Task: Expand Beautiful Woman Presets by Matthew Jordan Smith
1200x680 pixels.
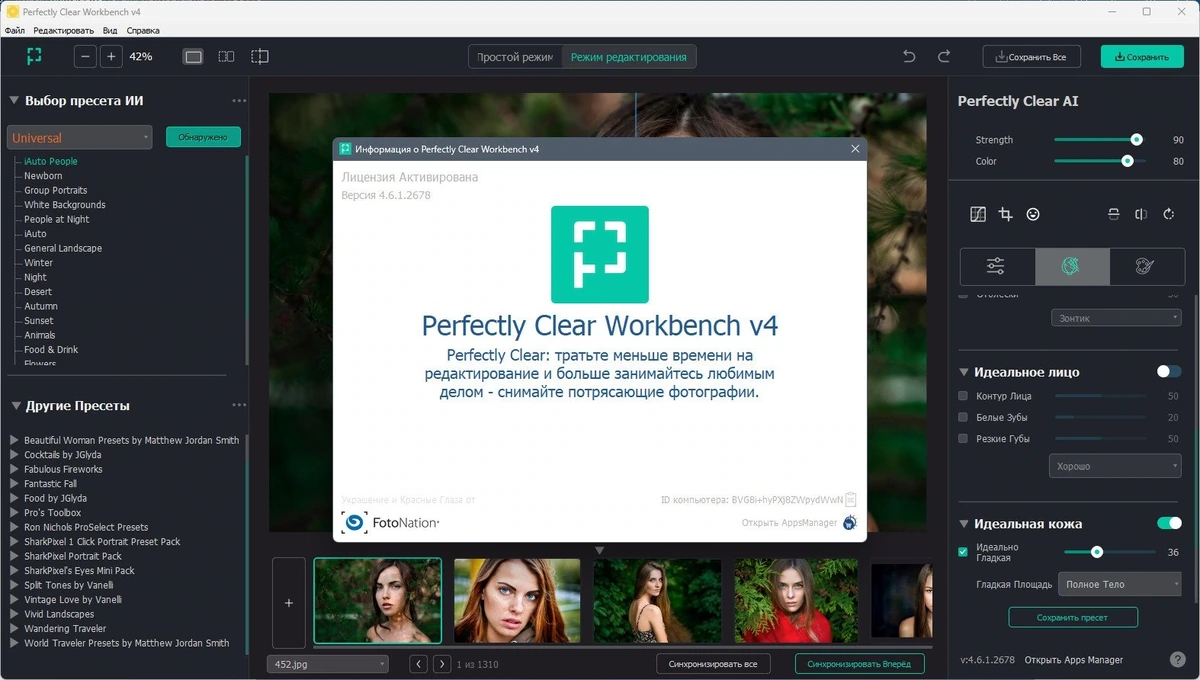Action: coord(14,440)
